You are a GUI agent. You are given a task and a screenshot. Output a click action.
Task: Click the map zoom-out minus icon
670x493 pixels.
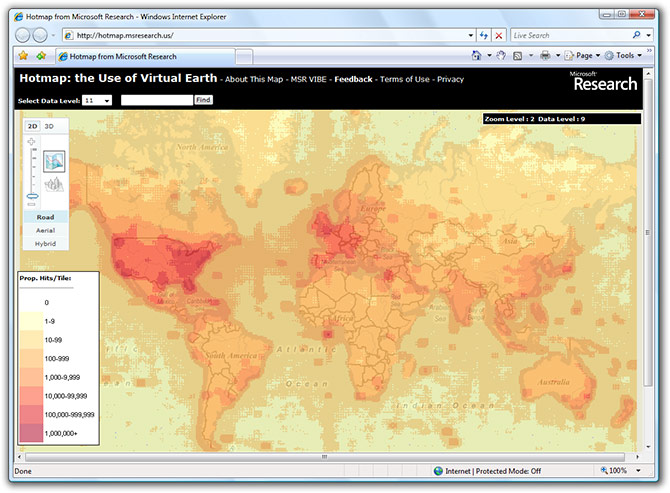tap(32, 205)
